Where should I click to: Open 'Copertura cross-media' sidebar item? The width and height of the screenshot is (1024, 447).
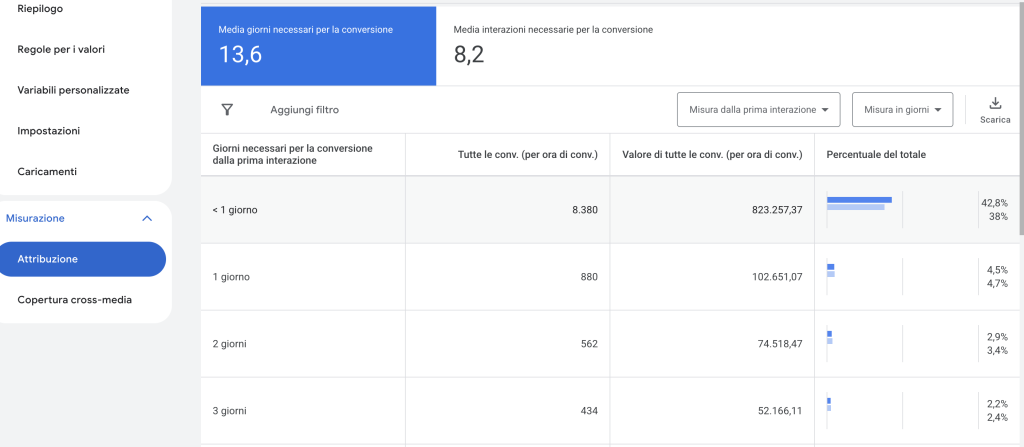click(74, 300)
